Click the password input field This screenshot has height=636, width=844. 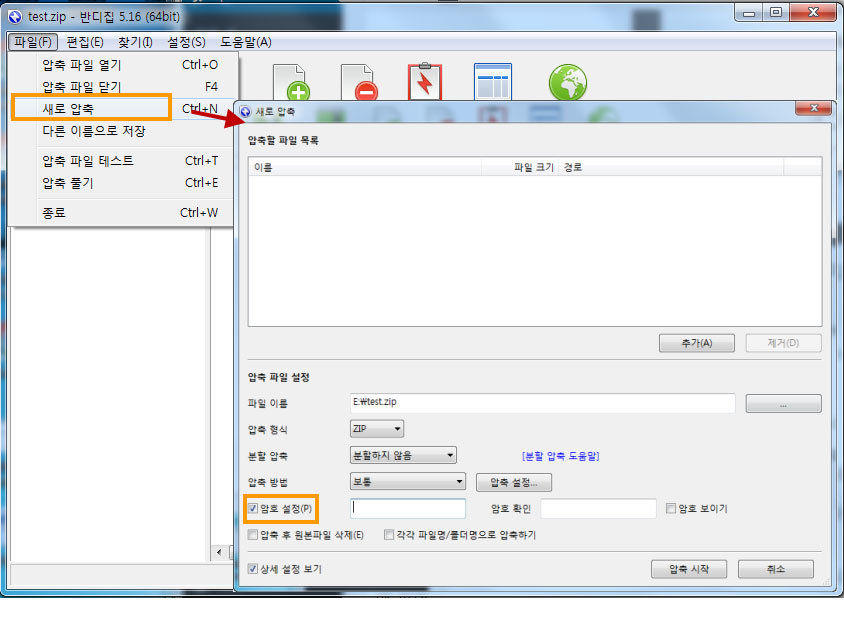click(x=408, y=508)
